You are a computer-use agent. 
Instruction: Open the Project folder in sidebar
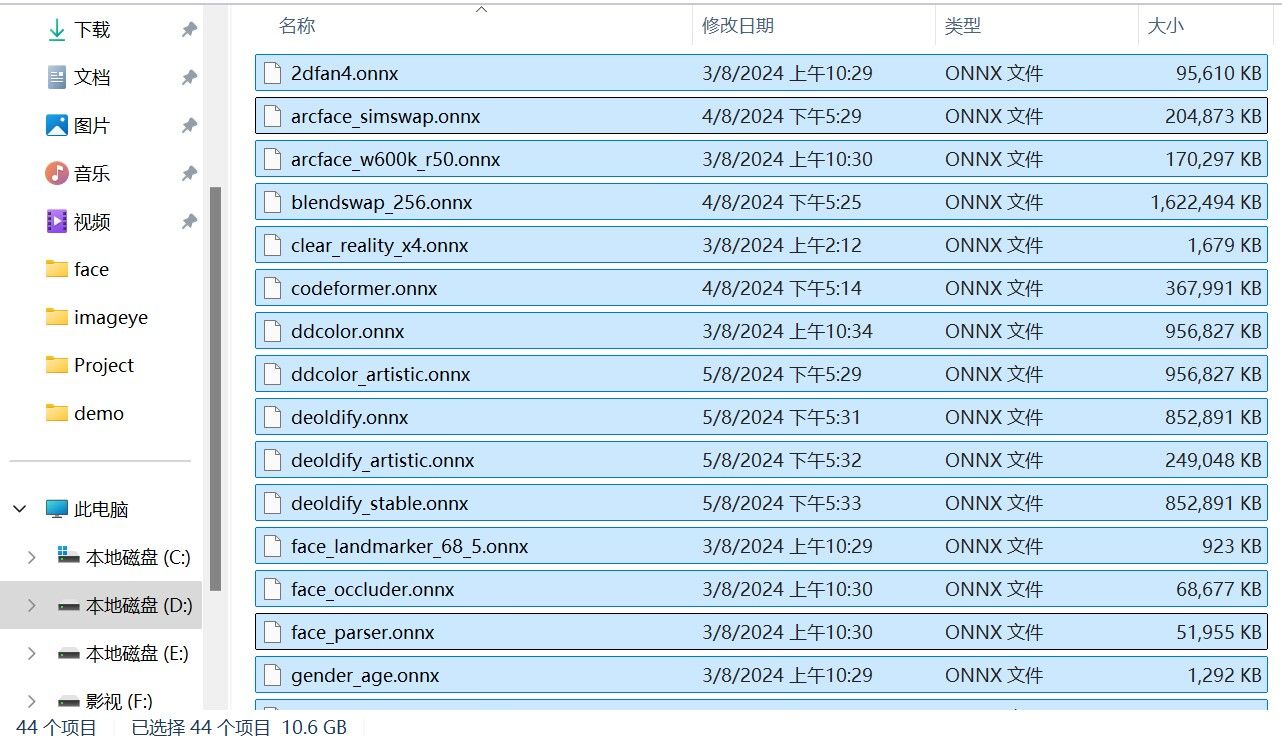103,365
